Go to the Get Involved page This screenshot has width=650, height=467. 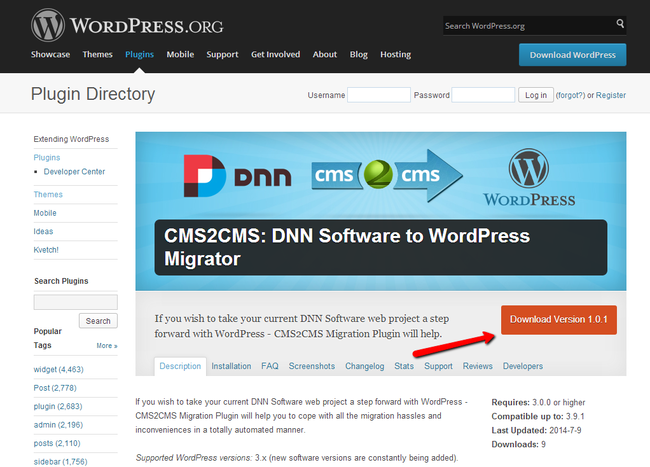click(275, 54)
